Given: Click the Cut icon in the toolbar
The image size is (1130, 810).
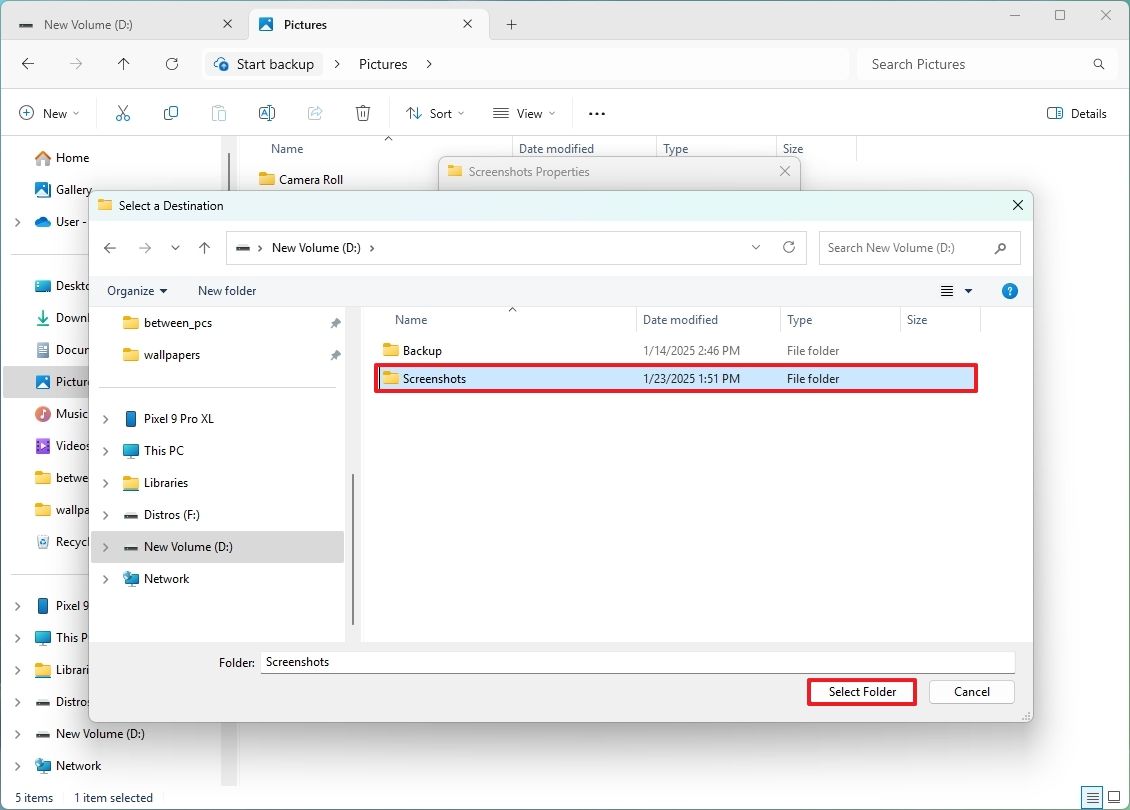Looking at the screenshot, I should (x=122, y=113).
